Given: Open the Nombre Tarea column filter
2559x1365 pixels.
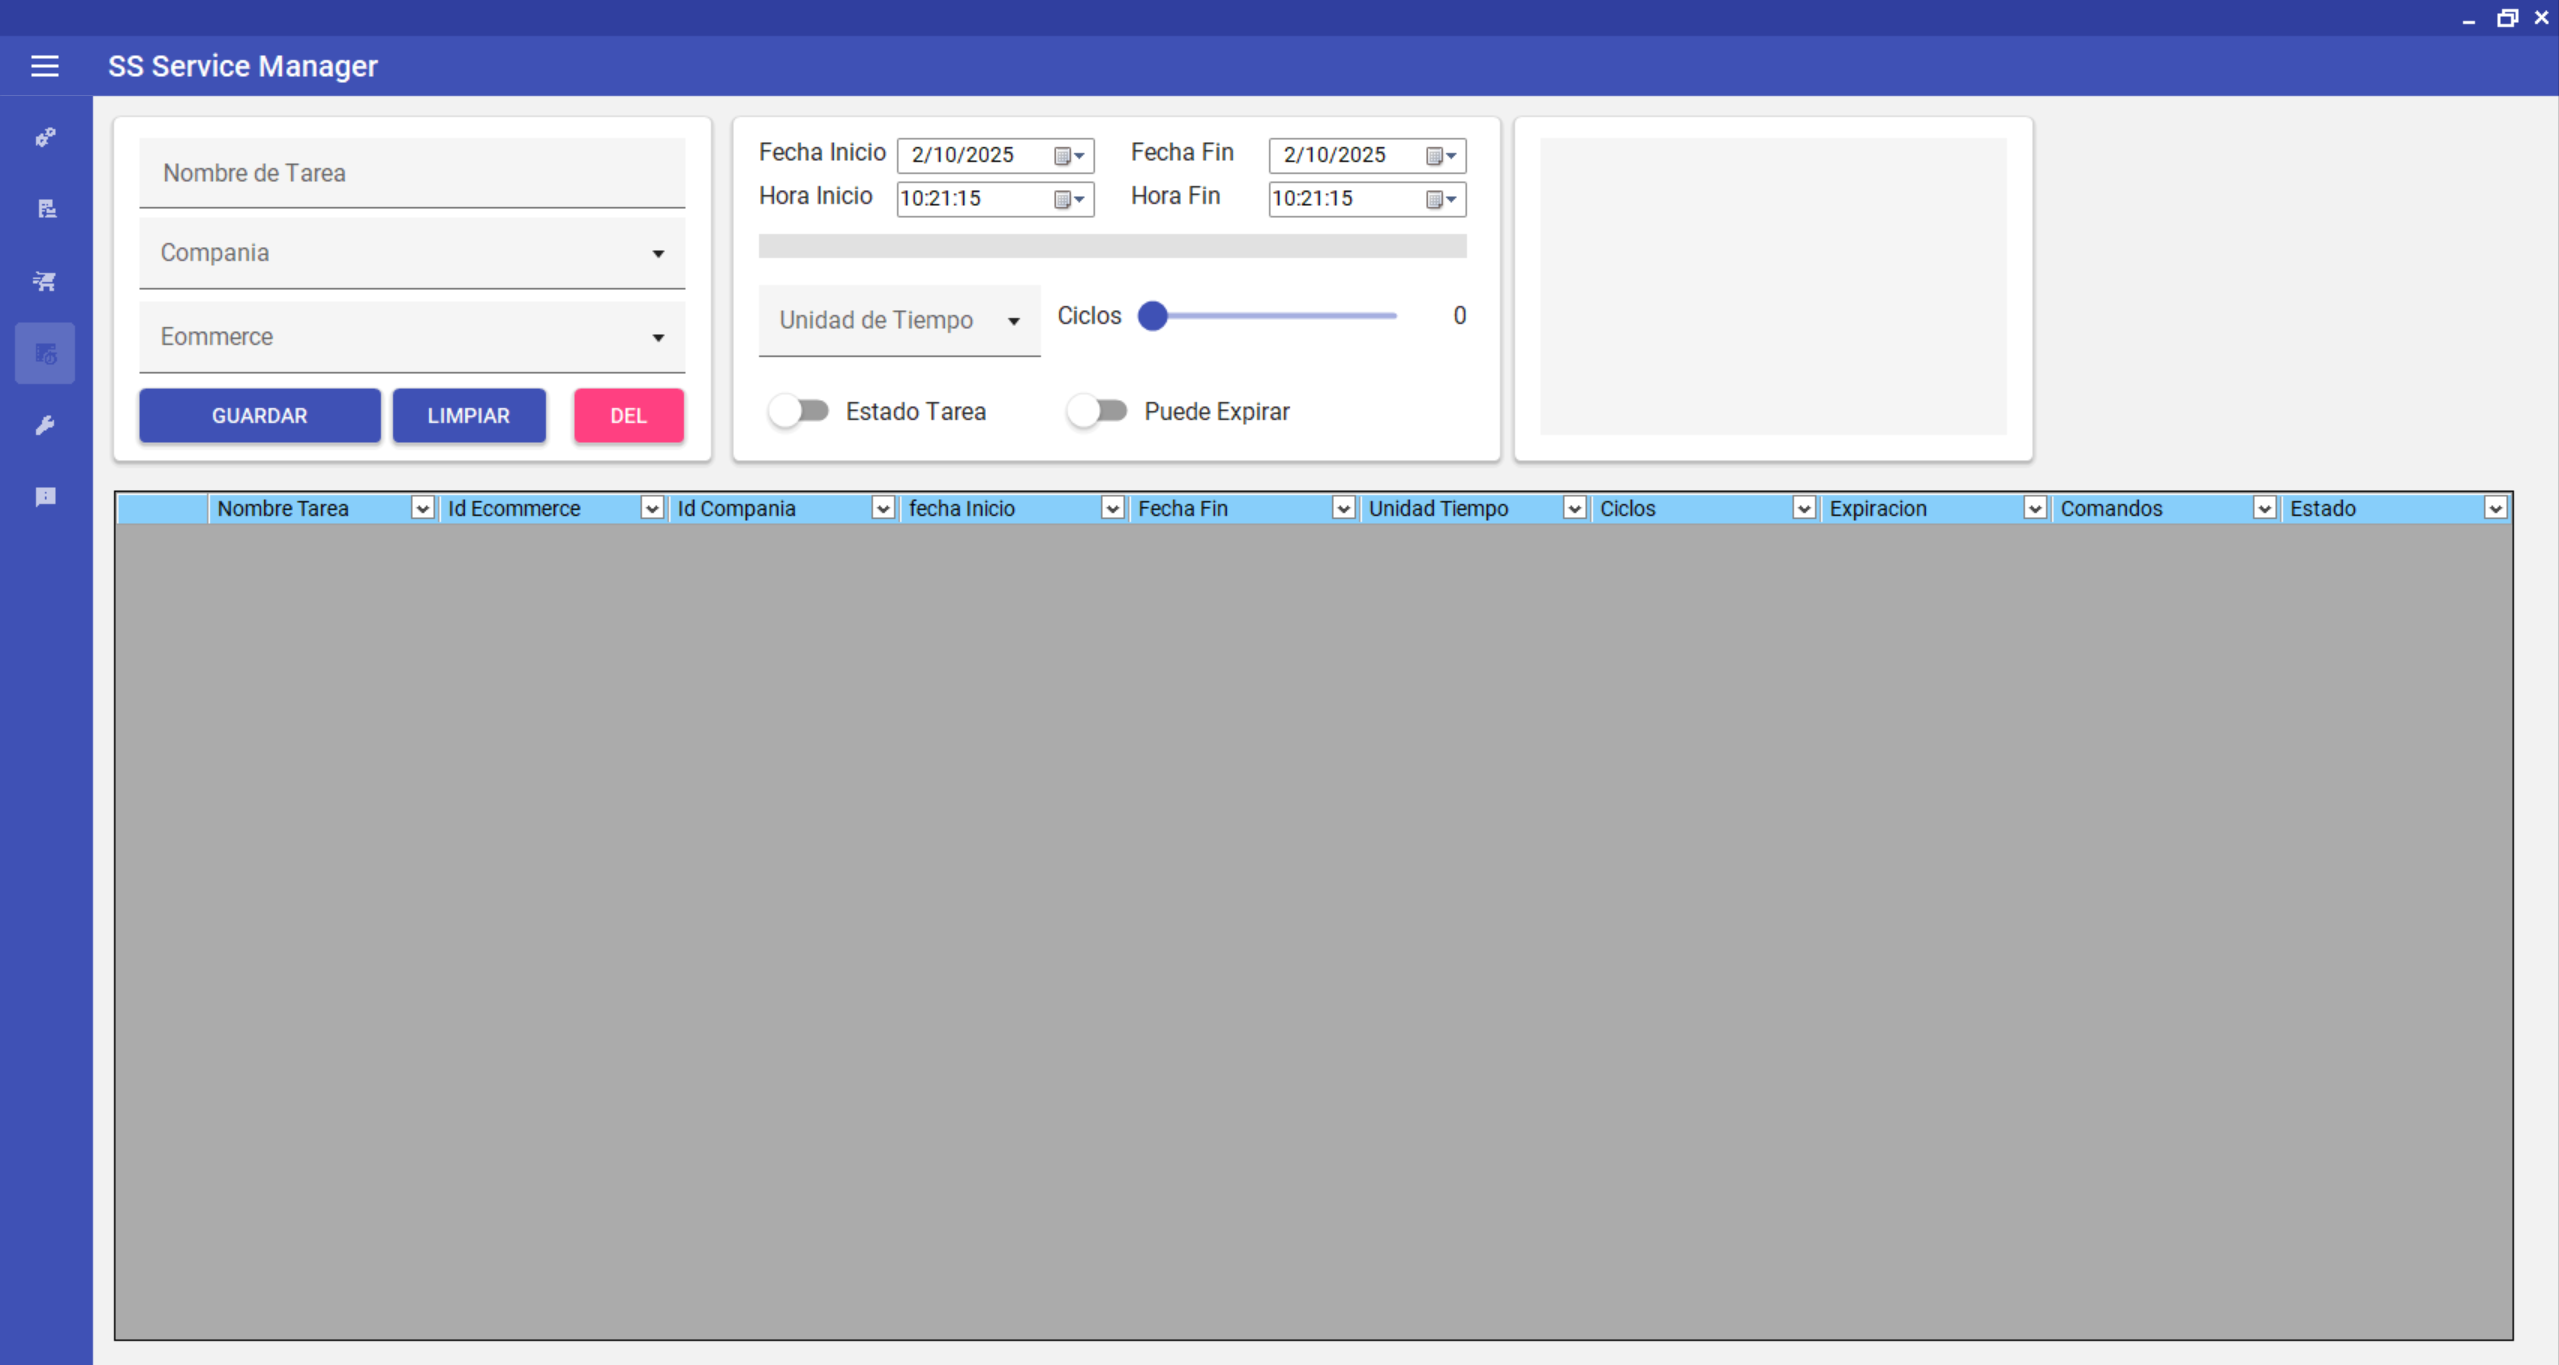Looking at the screenshot, I should 422,509.
